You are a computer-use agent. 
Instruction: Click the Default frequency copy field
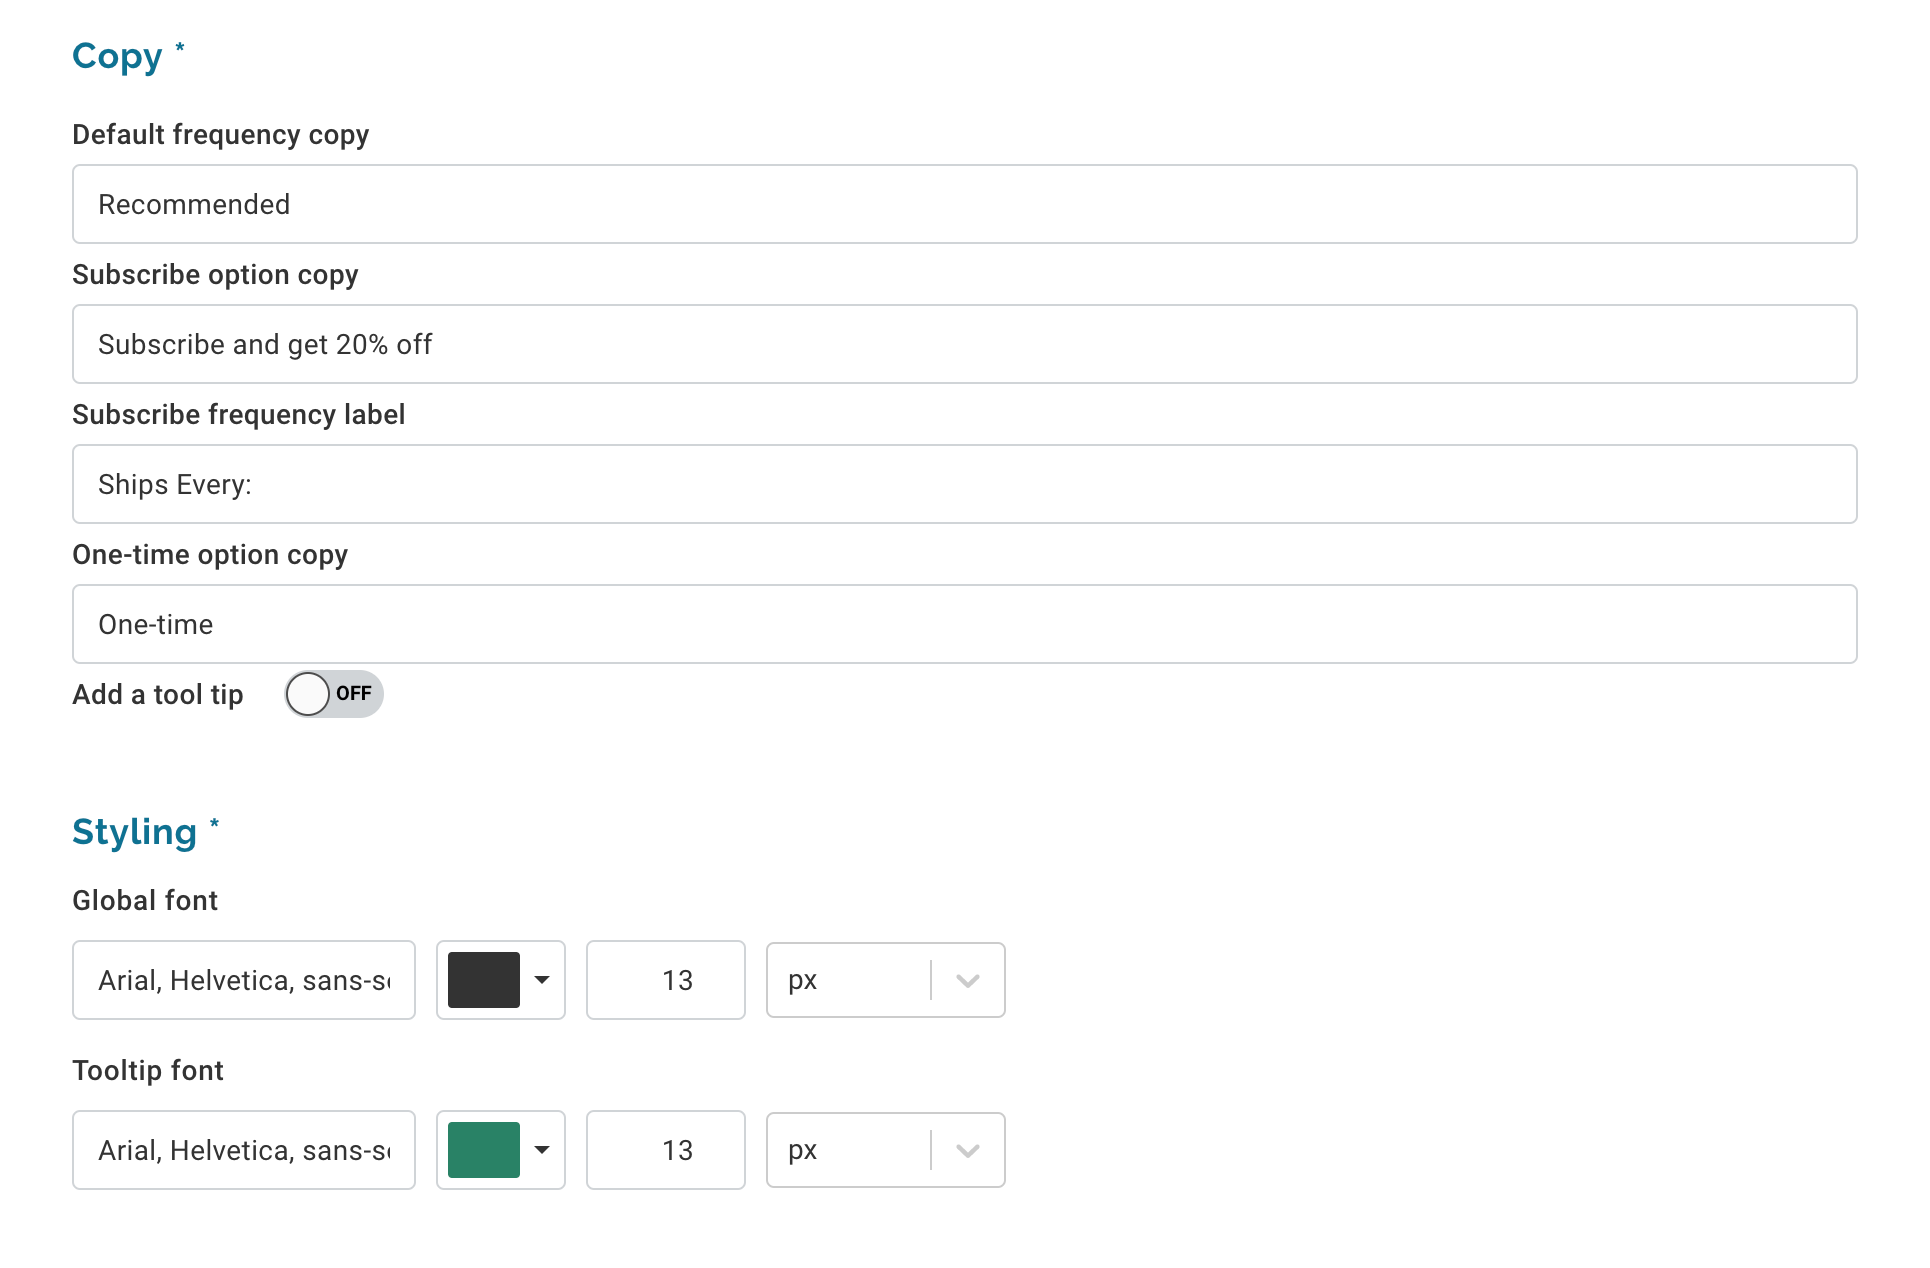(x=964, y=204)
